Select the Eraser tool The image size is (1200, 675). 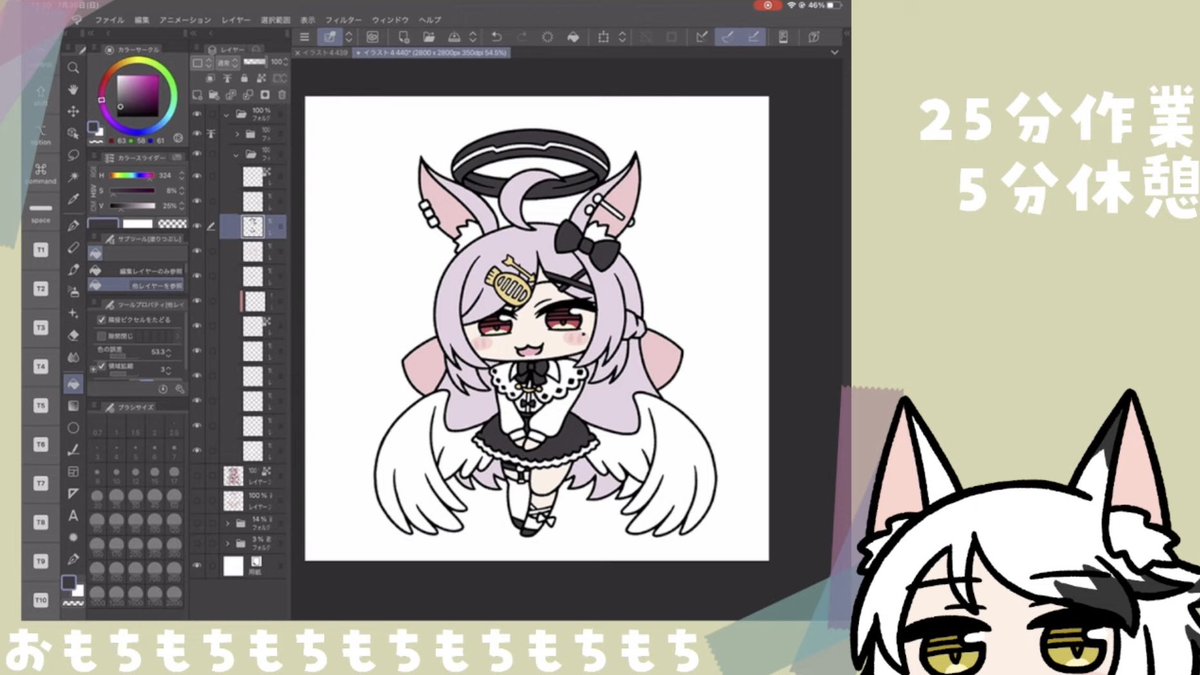coord(73,336)
